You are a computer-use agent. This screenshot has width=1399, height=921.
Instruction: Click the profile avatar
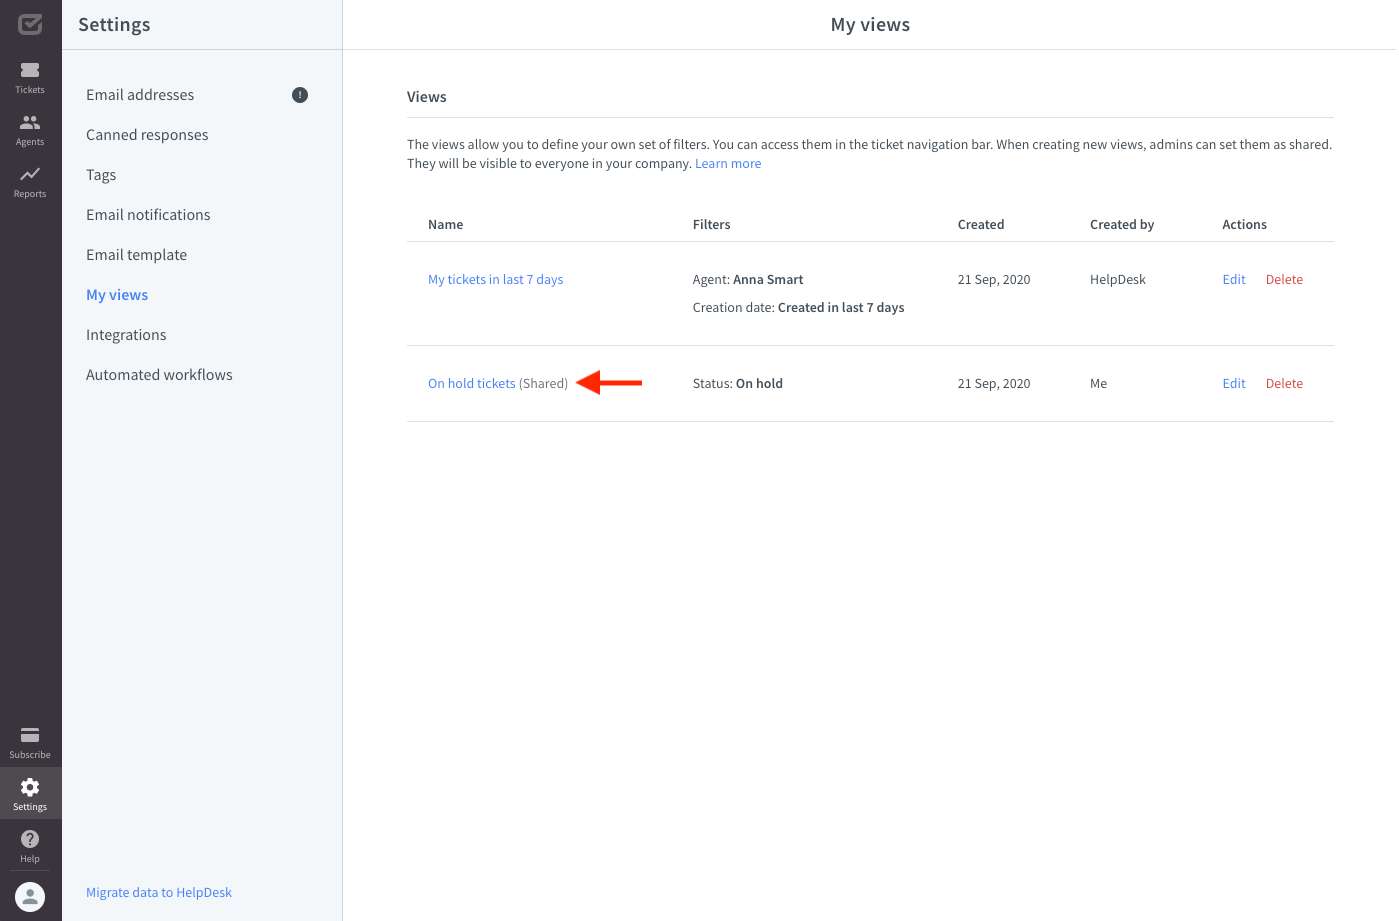(x=29, y=896)
